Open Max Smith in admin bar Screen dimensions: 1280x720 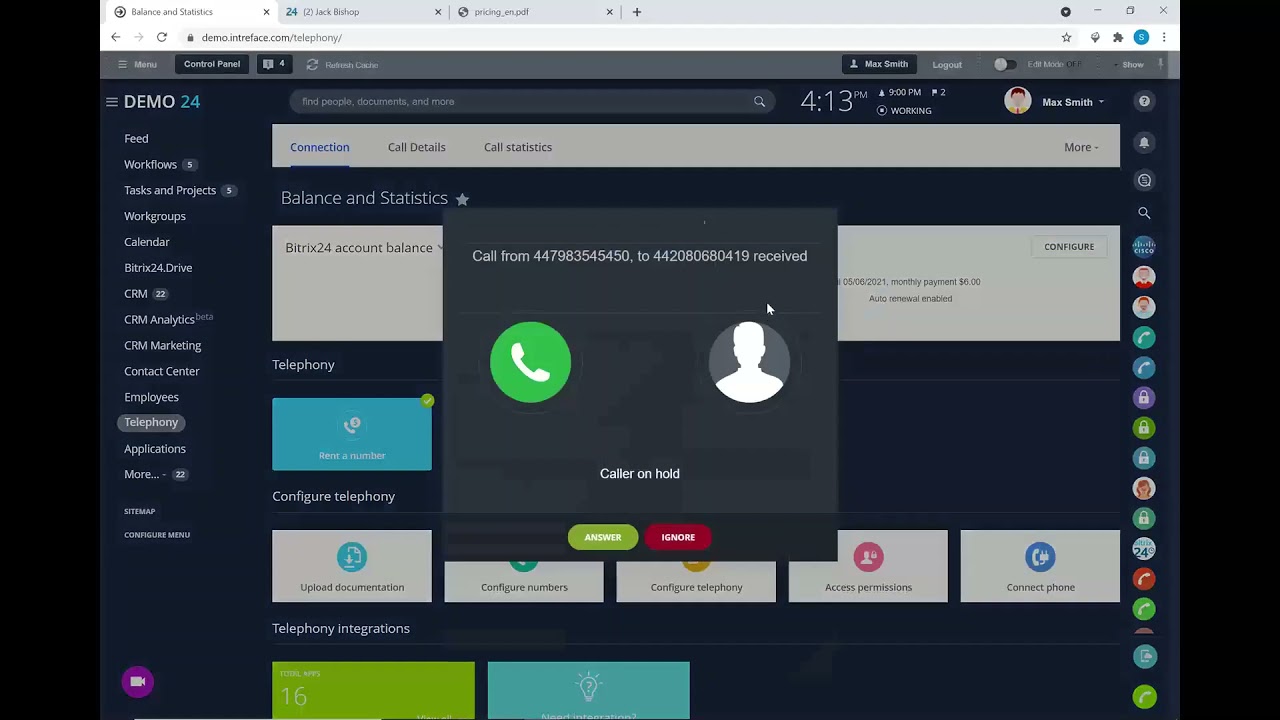tap(879, 64)
